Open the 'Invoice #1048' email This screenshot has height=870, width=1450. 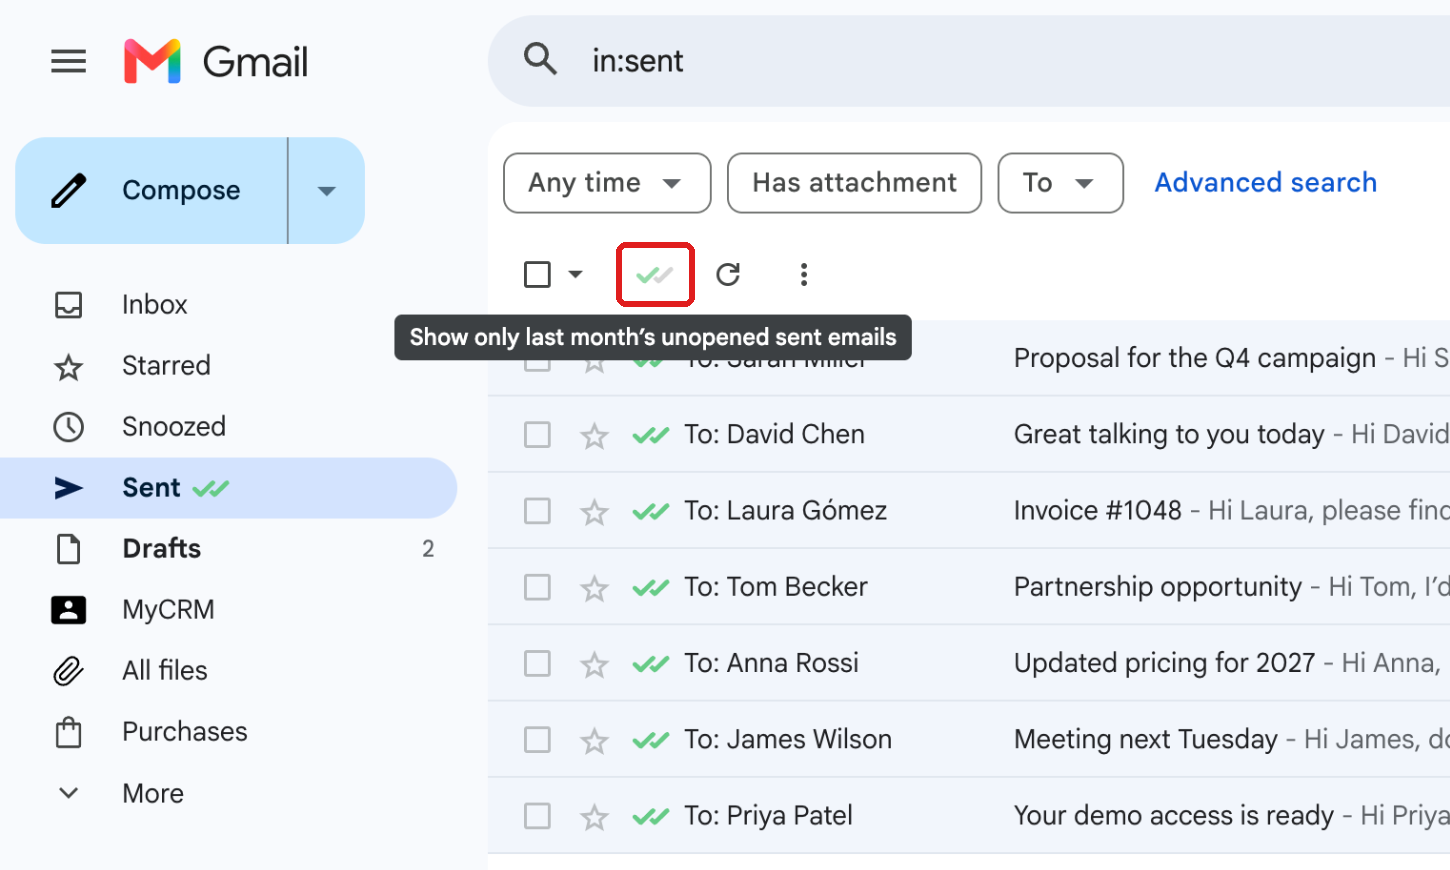(969, 511)
